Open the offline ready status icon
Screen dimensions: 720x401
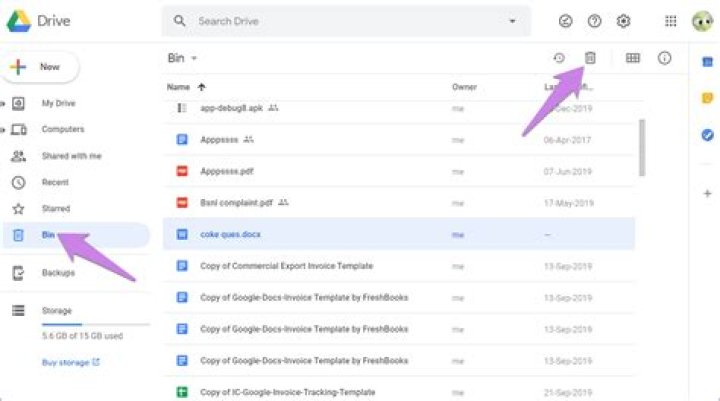(565, 21)
